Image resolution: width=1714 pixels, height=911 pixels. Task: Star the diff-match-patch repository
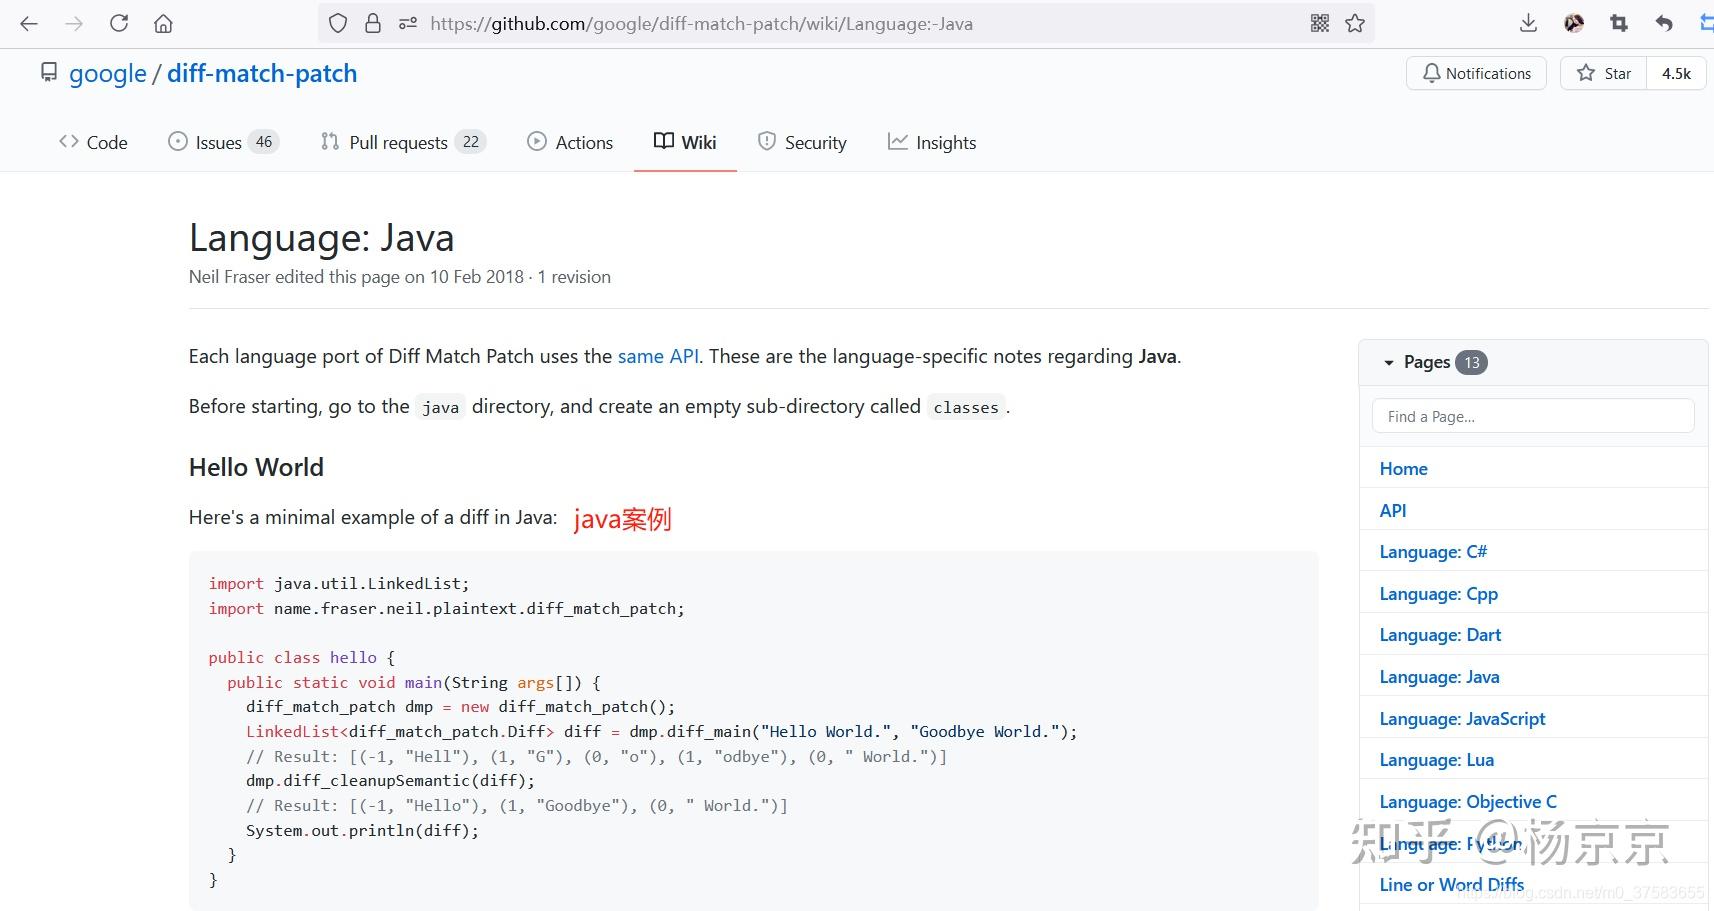coord(1604,73)
